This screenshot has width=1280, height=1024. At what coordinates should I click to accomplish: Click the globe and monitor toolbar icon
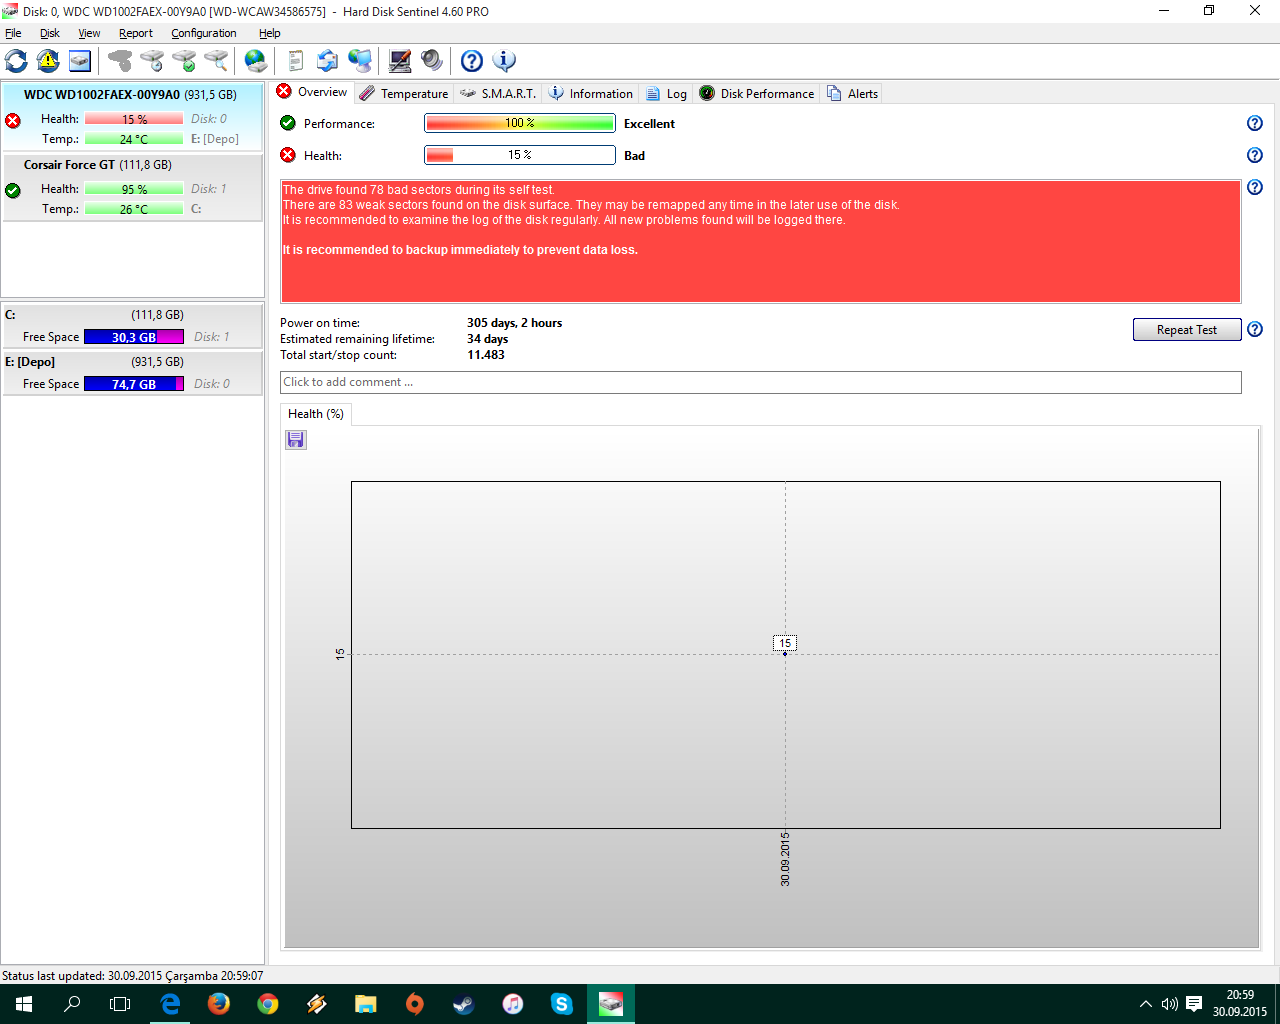tap(360, 61)
